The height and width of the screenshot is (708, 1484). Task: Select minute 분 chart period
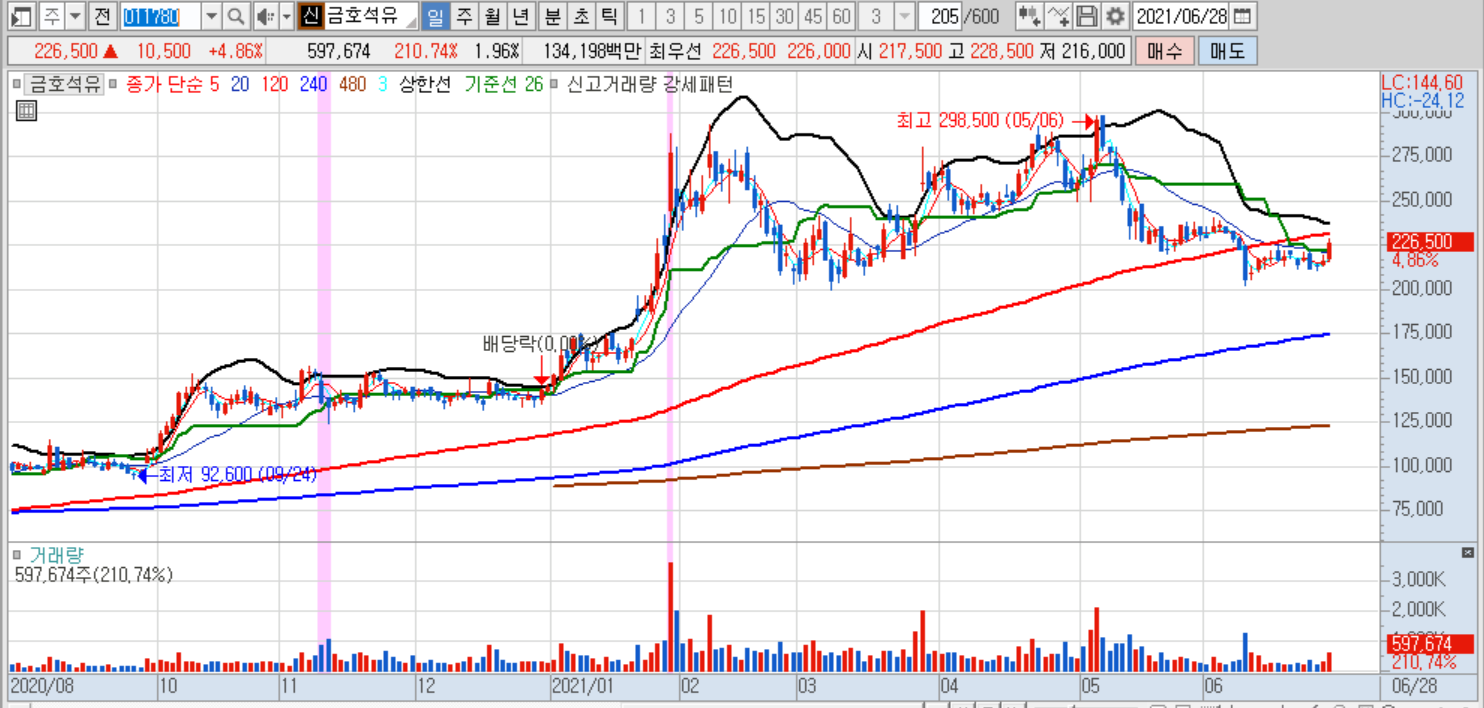[x=552, y=16]
